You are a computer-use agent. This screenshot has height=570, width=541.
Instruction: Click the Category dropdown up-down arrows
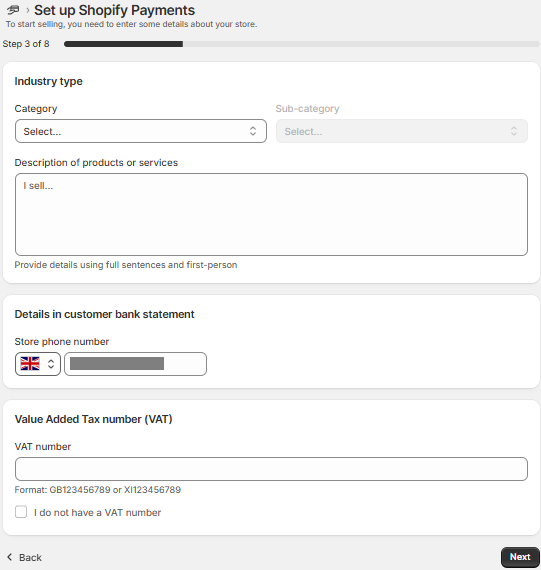[x=253, y=131]
